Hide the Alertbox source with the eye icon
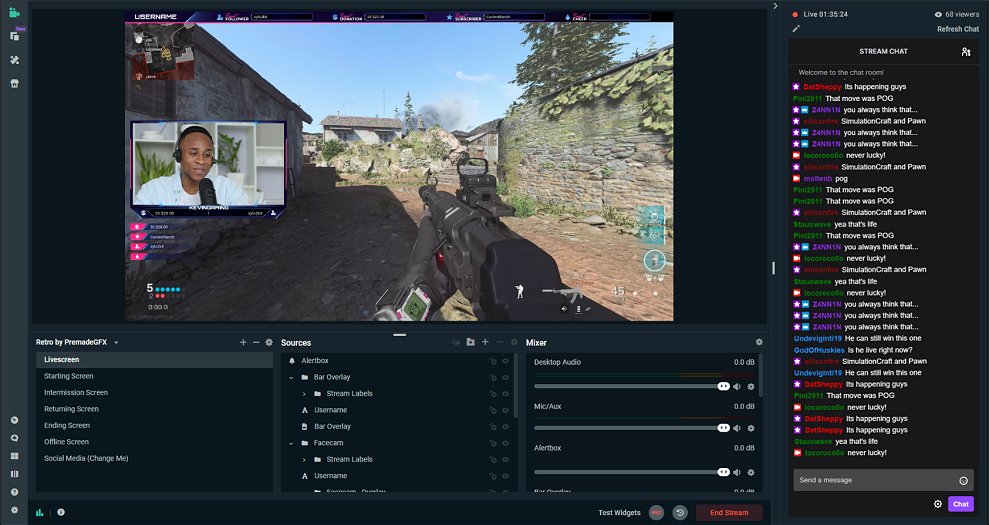 pyautogui.click(x=505, y=361)
